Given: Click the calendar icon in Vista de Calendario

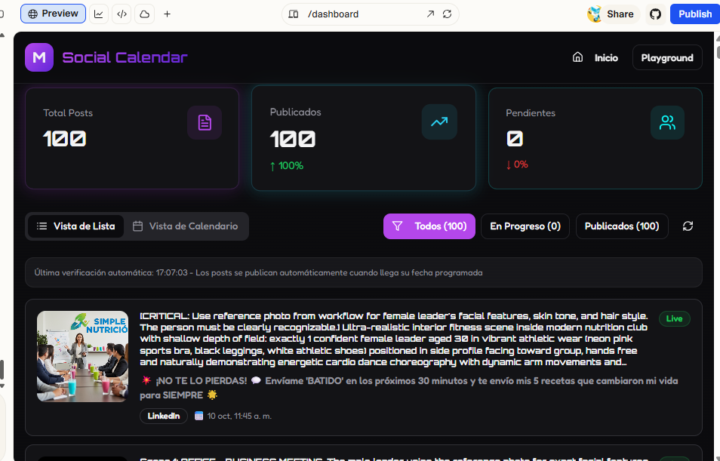Looking at the screenshot, I should point(138,226).
